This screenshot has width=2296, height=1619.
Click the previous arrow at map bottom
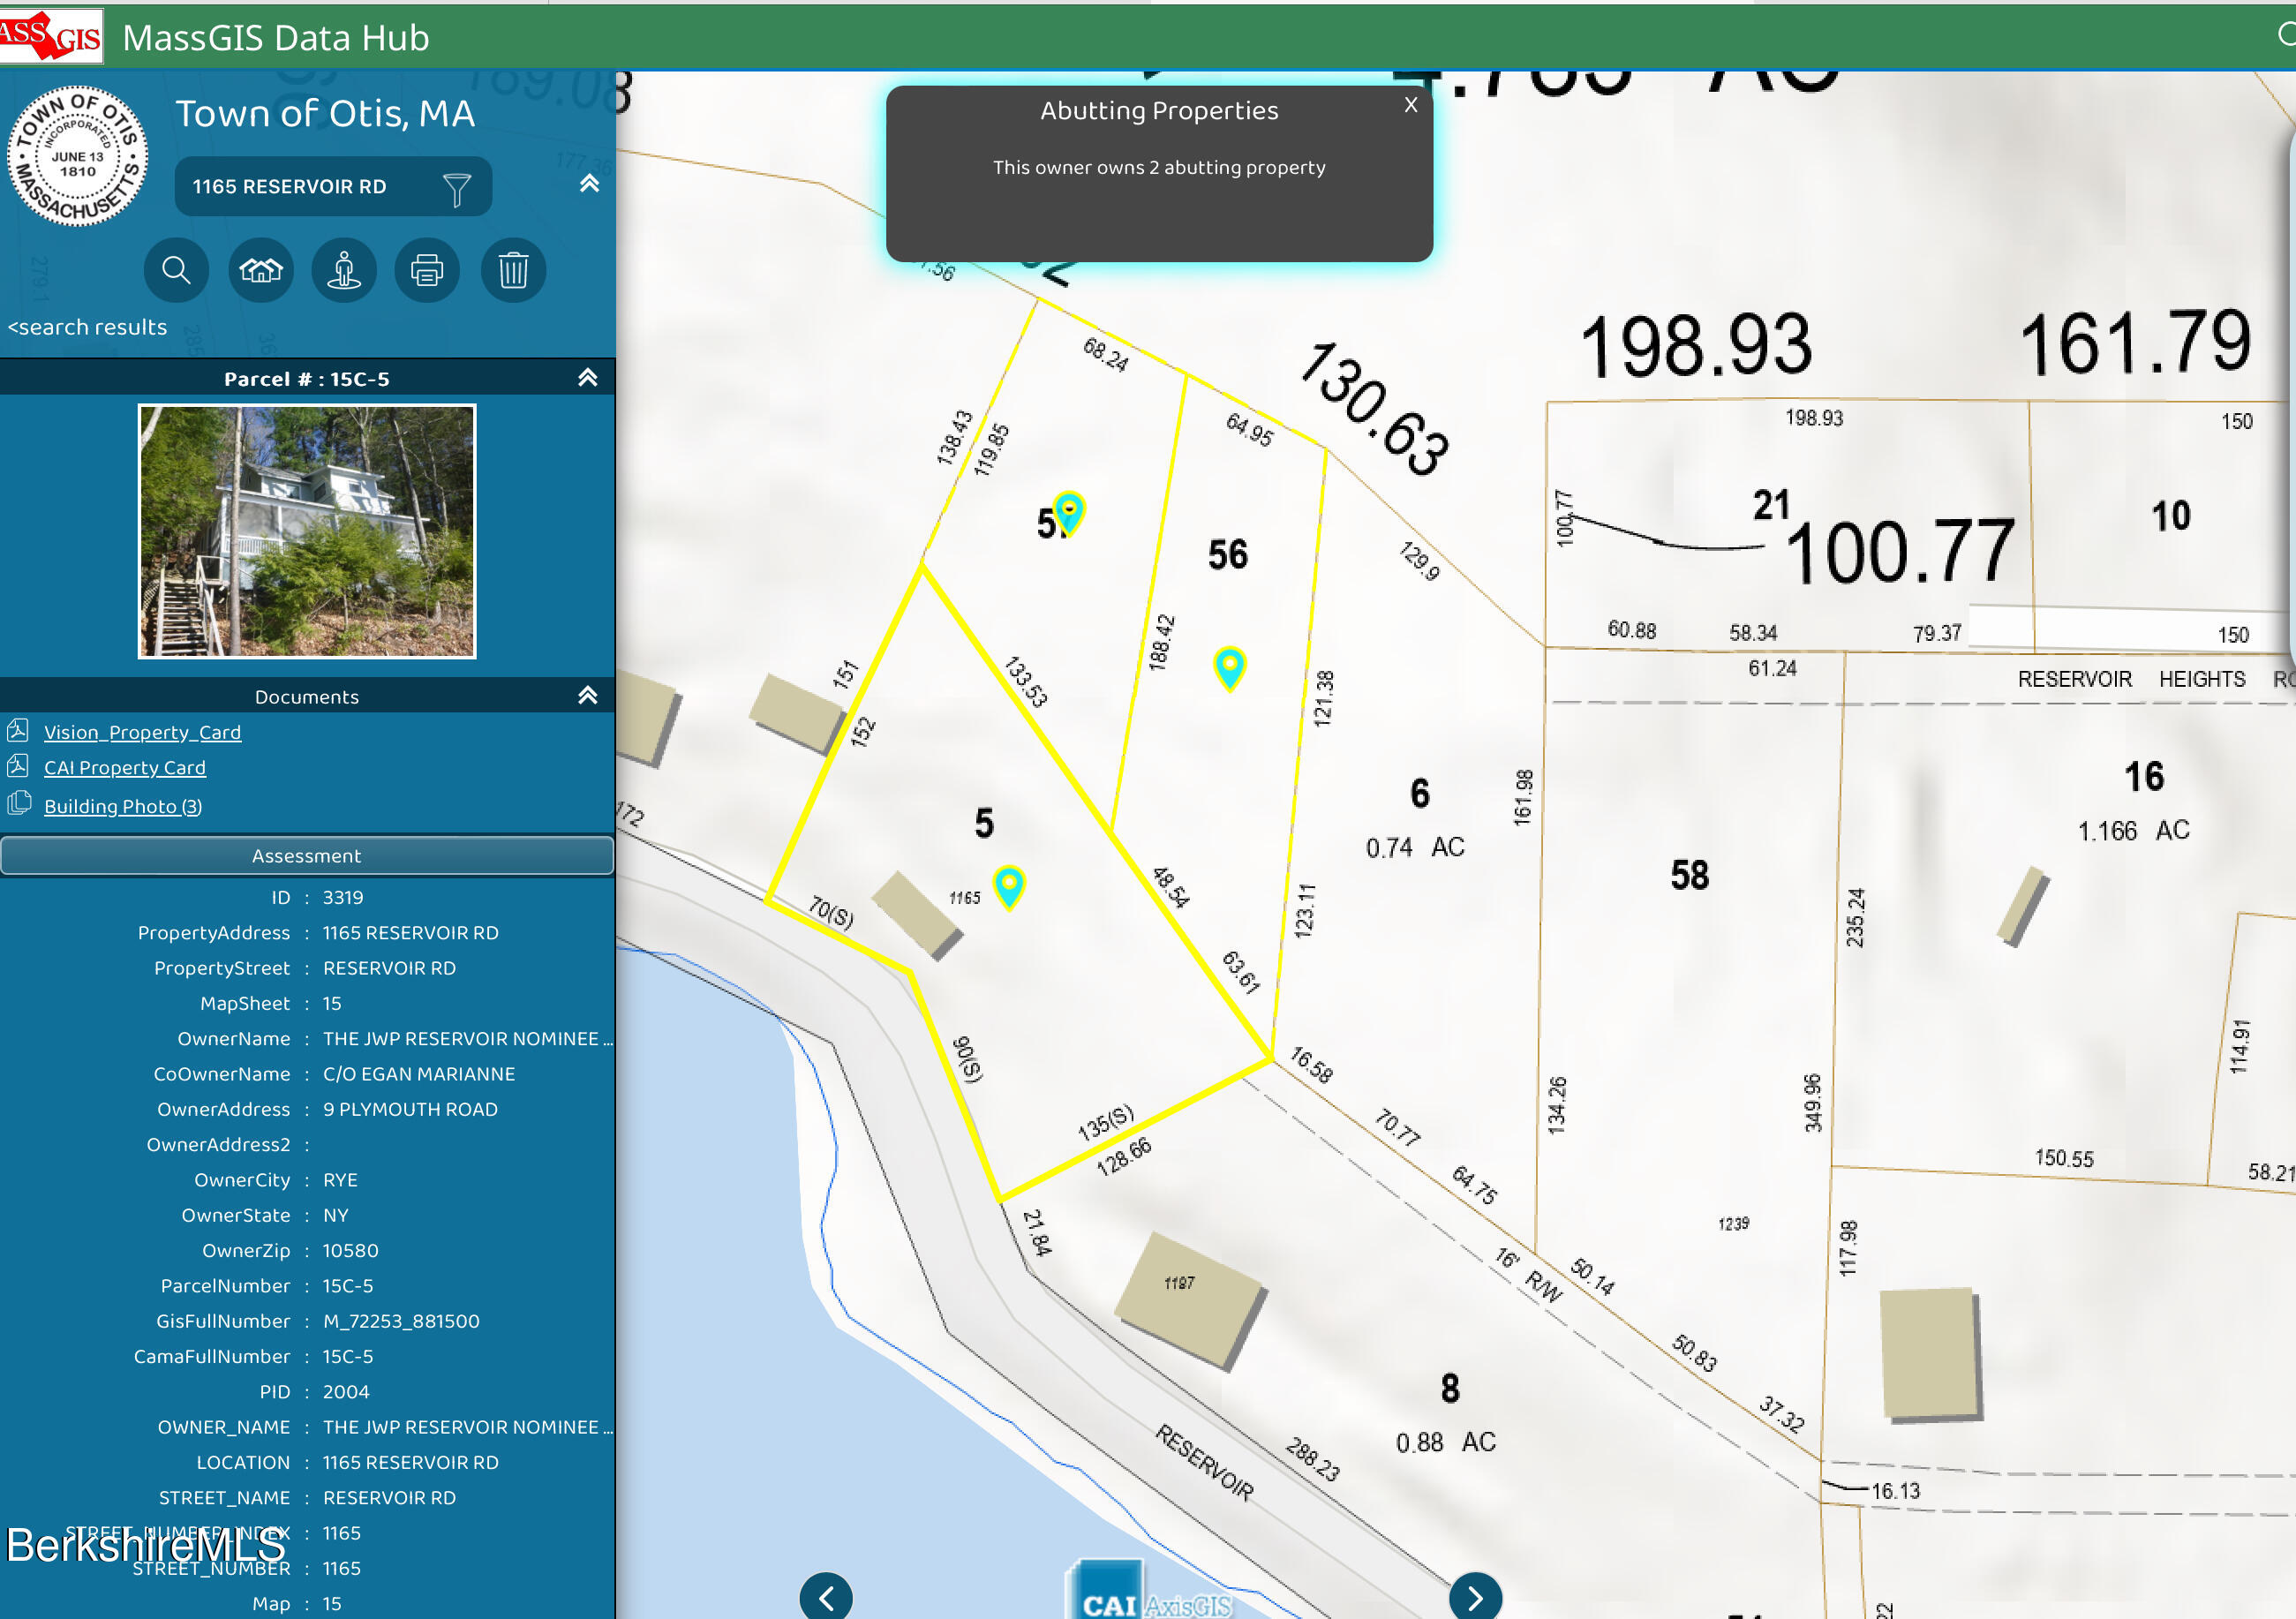(826, 1596)
